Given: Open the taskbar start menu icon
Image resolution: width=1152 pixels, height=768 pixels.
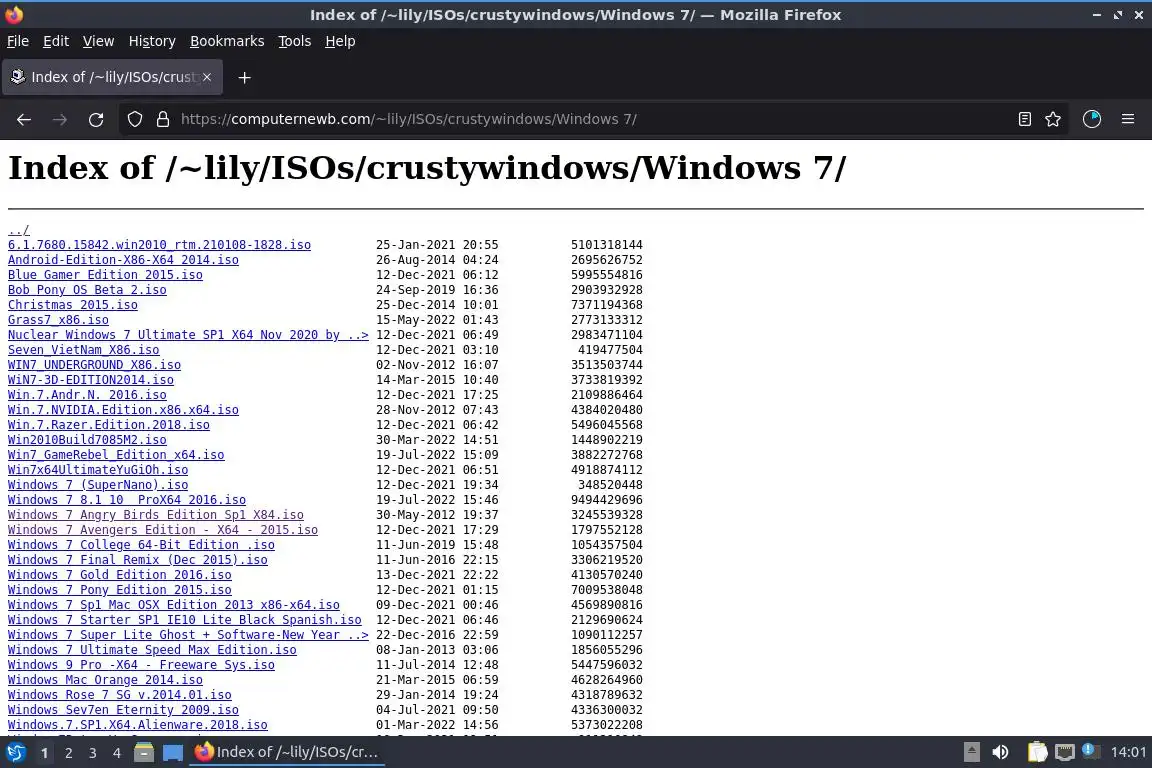Looking at the screenshot, I should 15,752.
